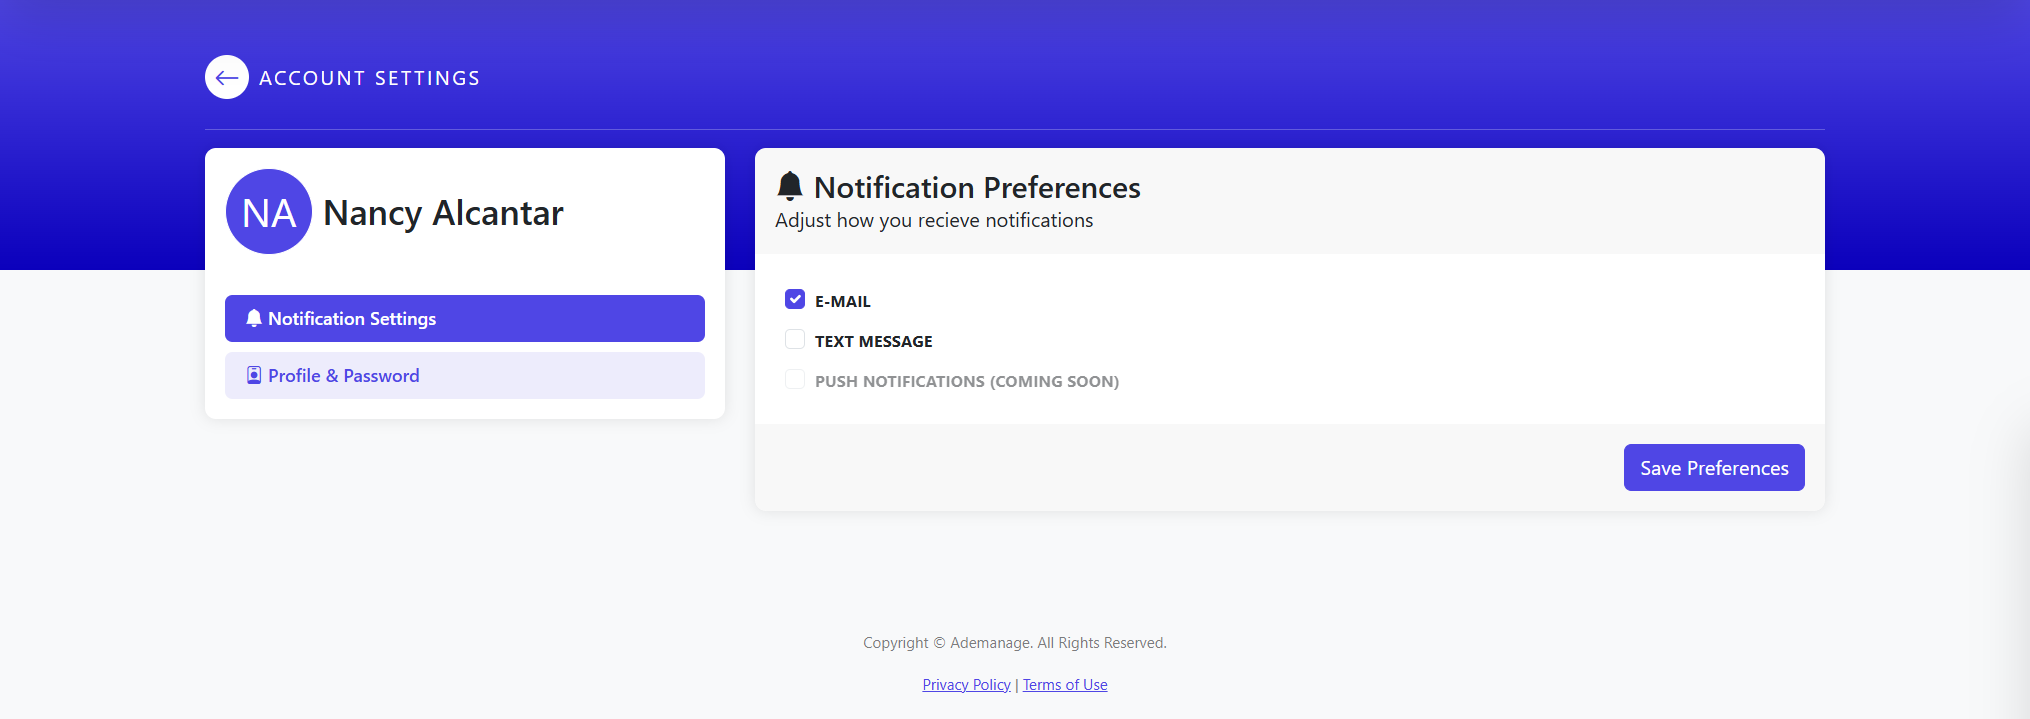Click the bell icon in Notification Settings
2030x719 pixels.
pyautogui.click(x=254, y=318)
